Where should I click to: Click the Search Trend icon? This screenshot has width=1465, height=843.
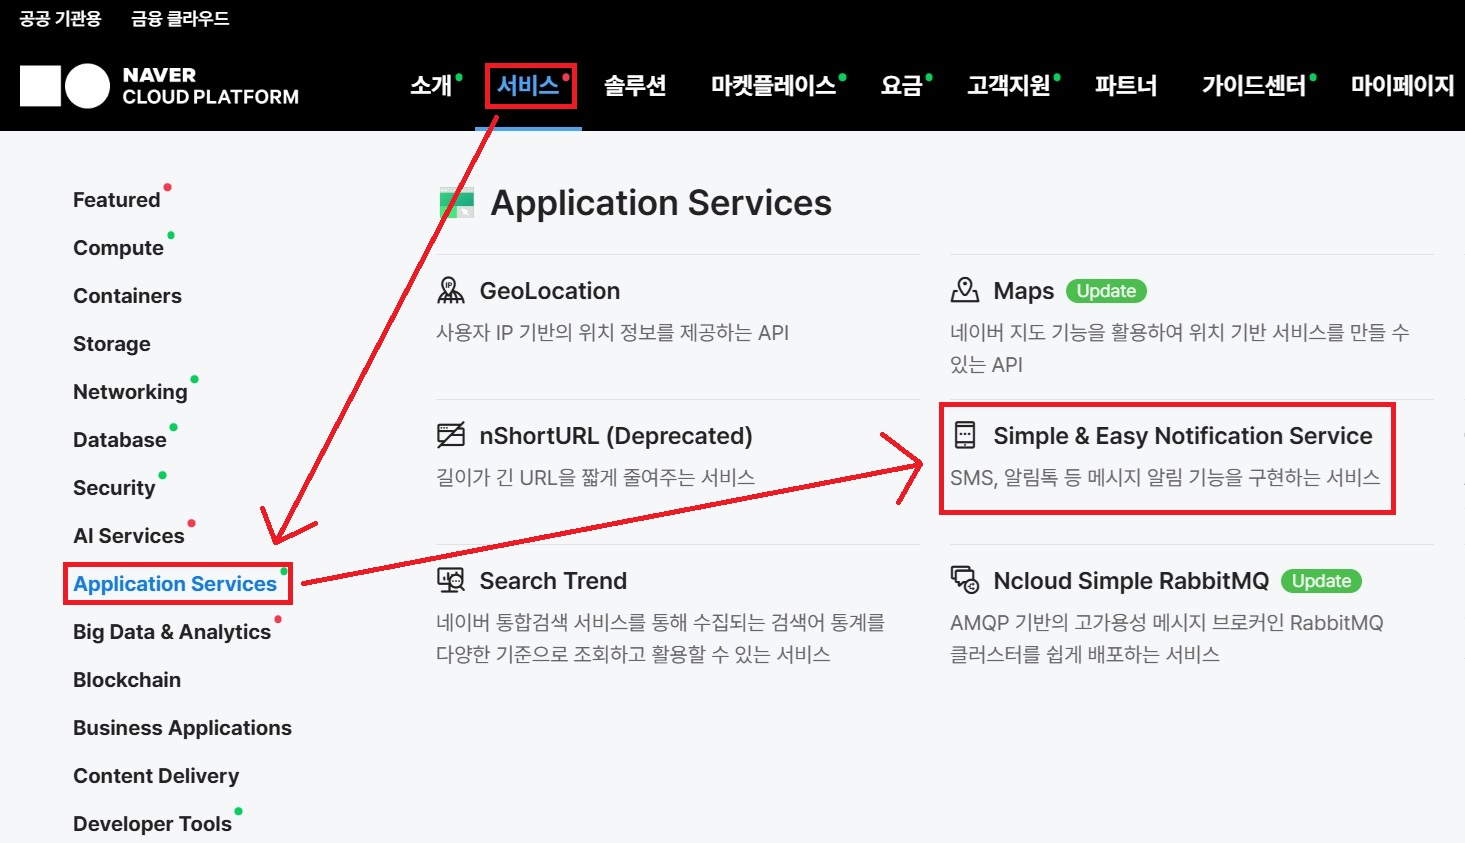(451, 581)
